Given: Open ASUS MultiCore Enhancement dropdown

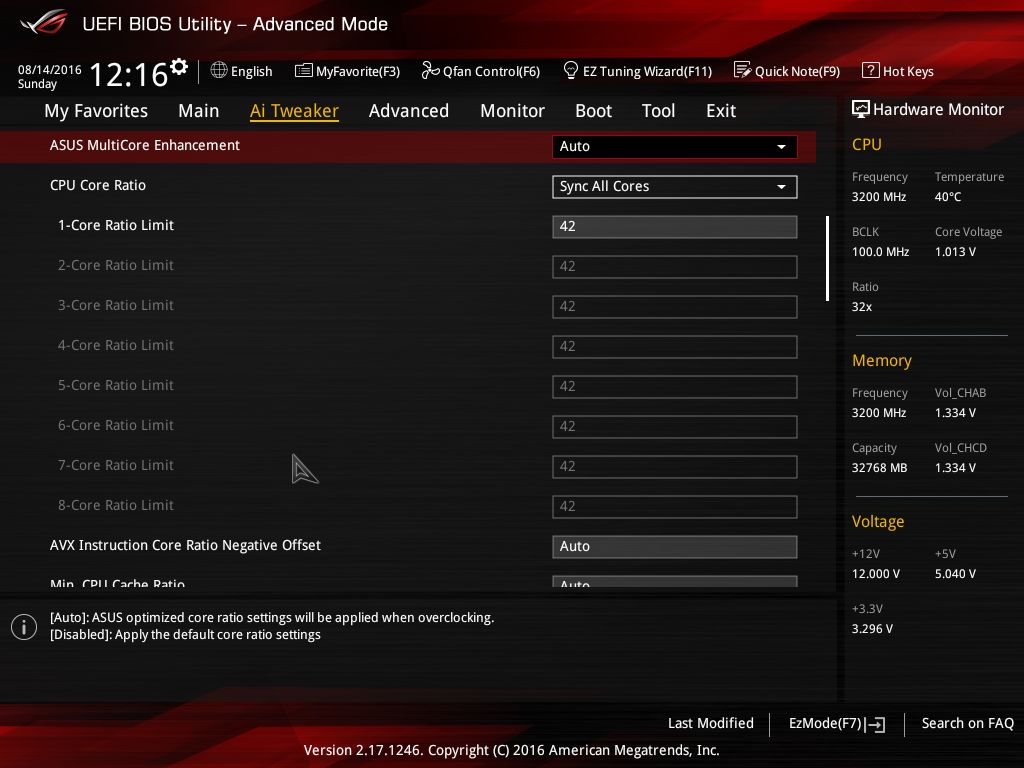Looking at the screenshot, I should point(674,146).
